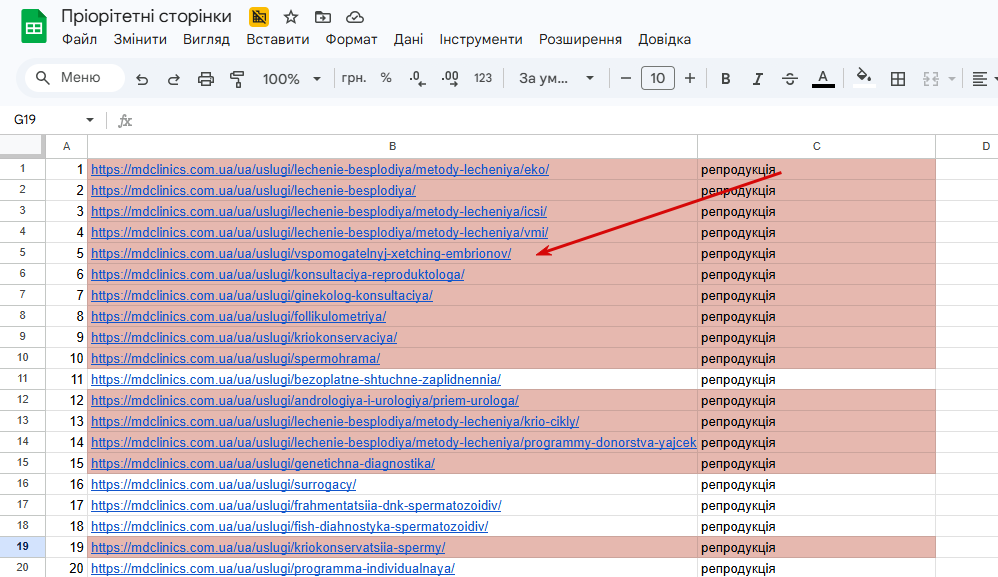This screenshot has height=577, width=998.
Task: Open the Вигляд menu
Action: 206,39
